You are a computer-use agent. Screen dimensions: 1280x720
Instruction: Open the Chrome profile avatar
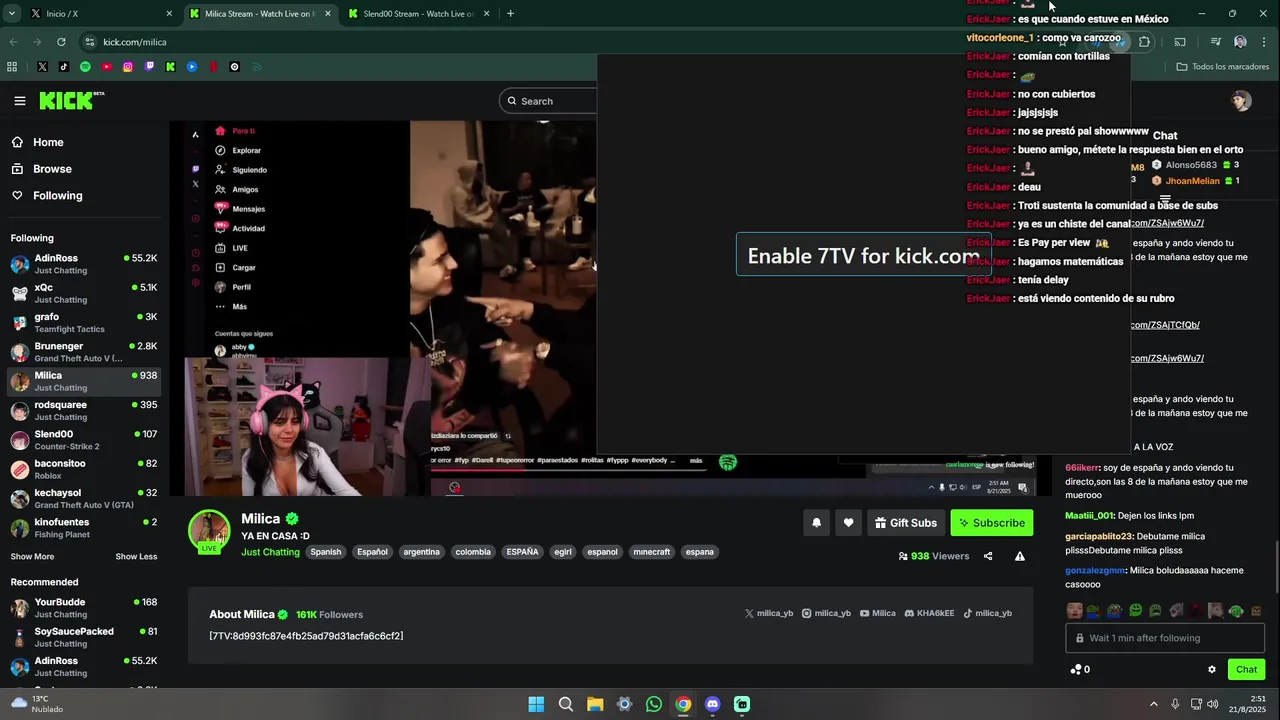click(1240, 42)
